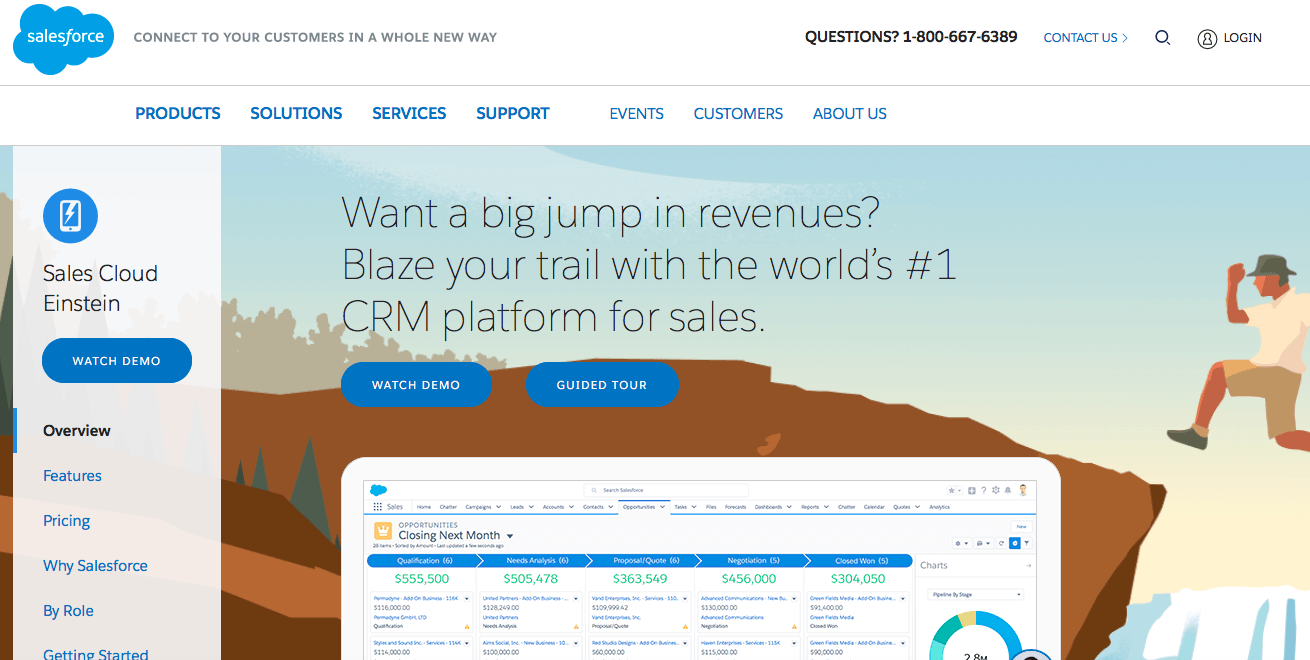
Task: Click the small Salesforce cloud logo in the dashboard preview
Action: 378,490
